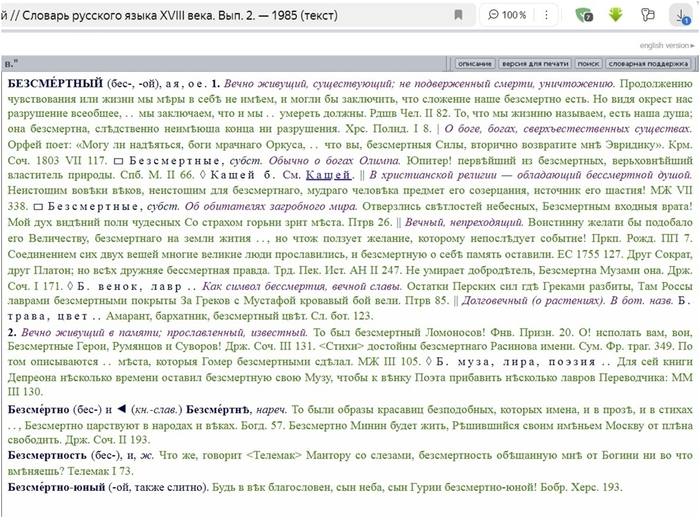Open the browser downloads panel
The height and width of the screenshot is (518, 700).
point(680,15)
